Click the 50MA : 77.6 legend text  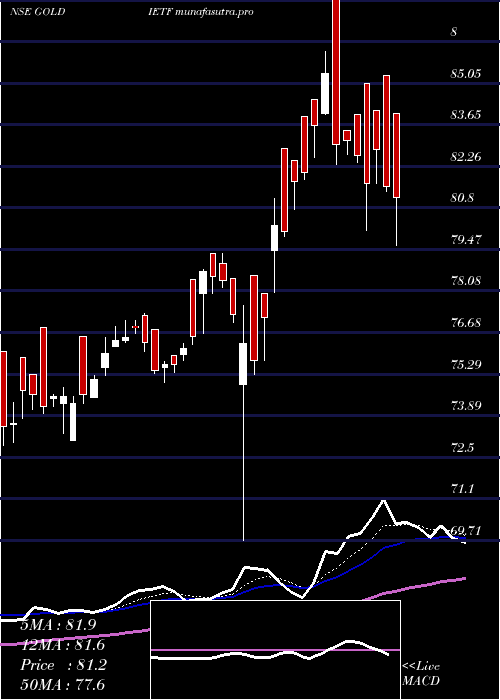pyautogui.click(x=62, y=685)
